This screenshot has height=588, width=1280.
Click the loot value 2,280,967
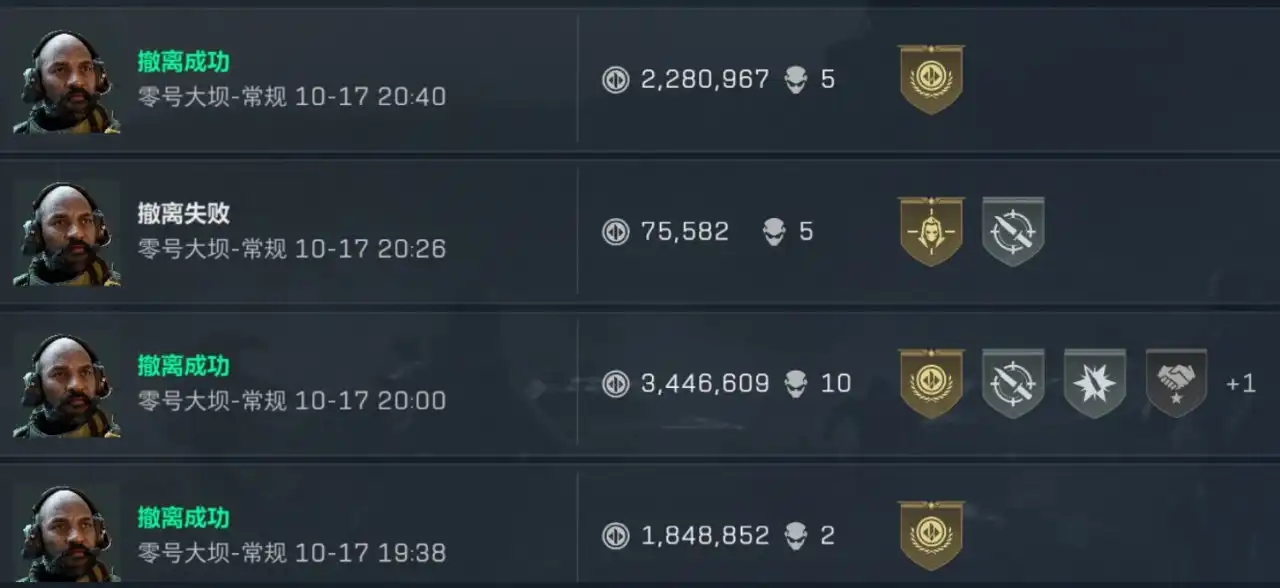click(705, 80)
